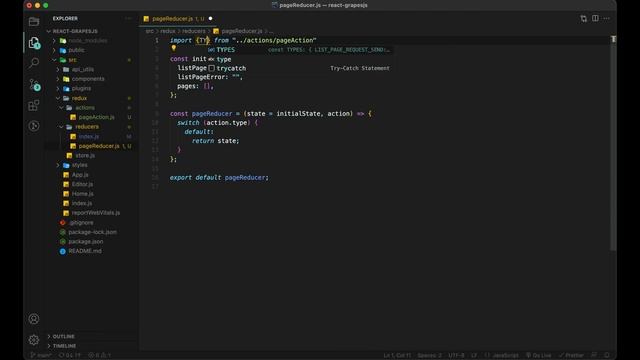
Task: Open the Manage gear icon
Action: click(x=34, y=339)
